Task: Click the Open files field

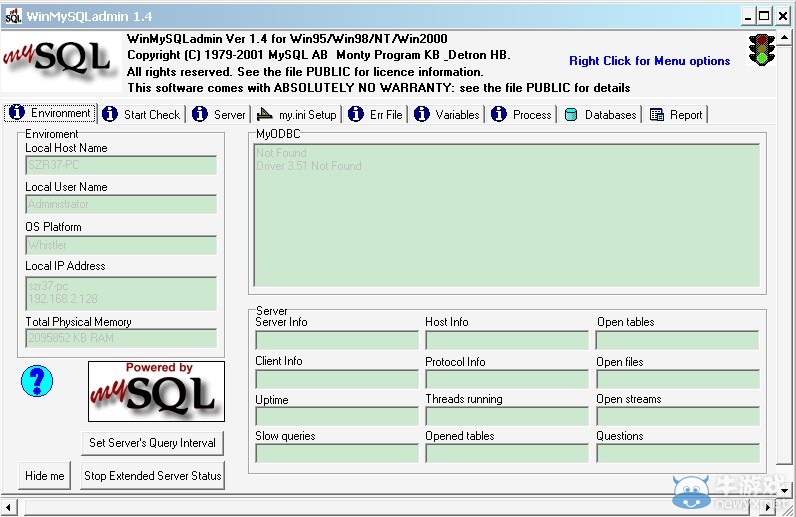Action: pos(678,379)
